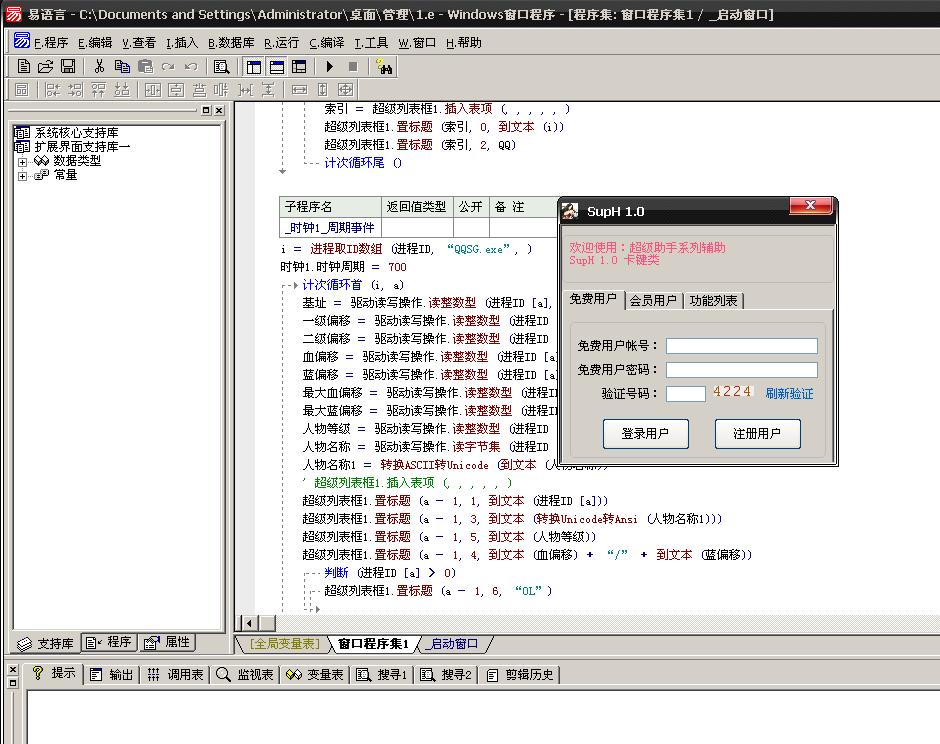Switch to the 程序 panel tab
The image size is (940, 744).
coord(109,643)
